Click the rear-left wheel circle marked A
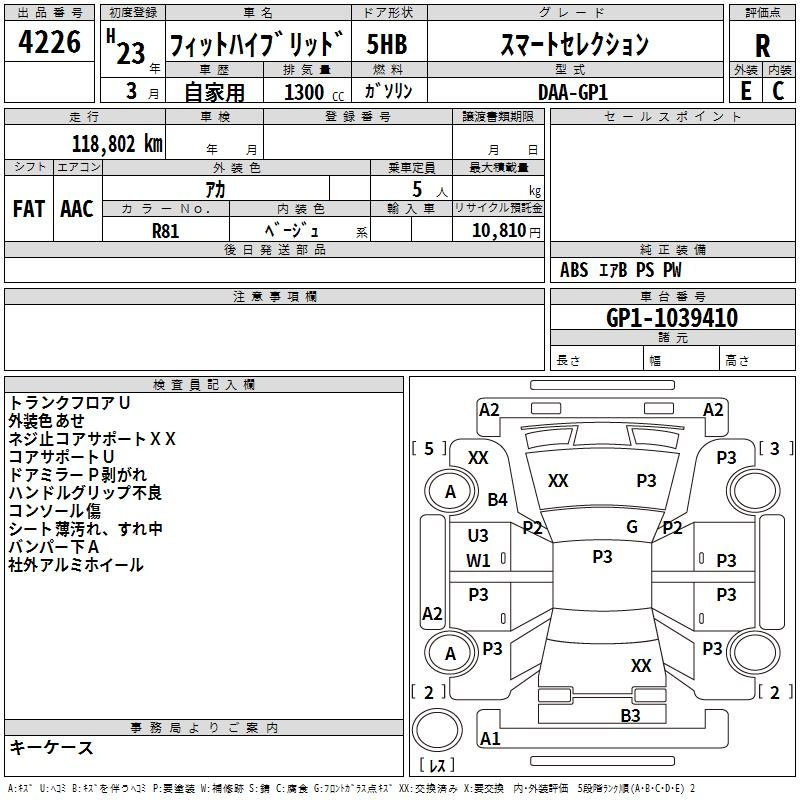This screenshot has width=800, height=800. (450, 654)
